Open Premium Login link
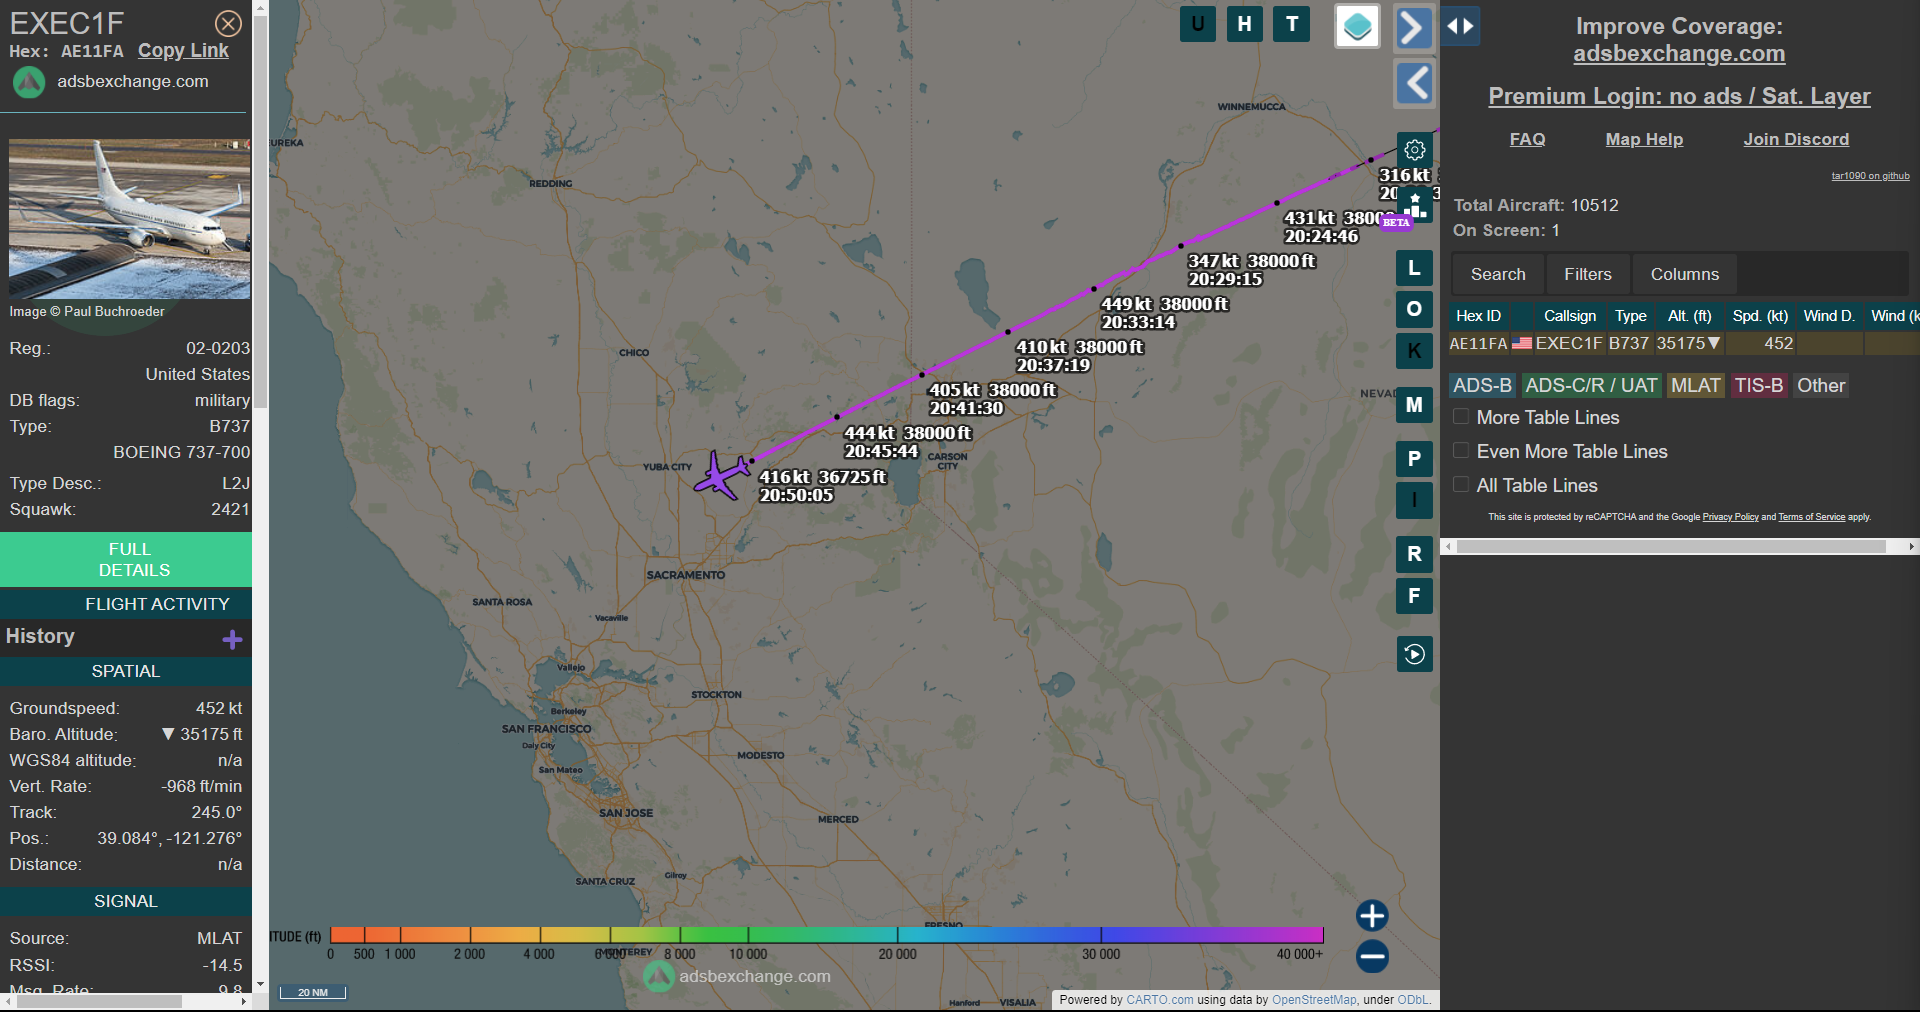 coord(1679,97)
